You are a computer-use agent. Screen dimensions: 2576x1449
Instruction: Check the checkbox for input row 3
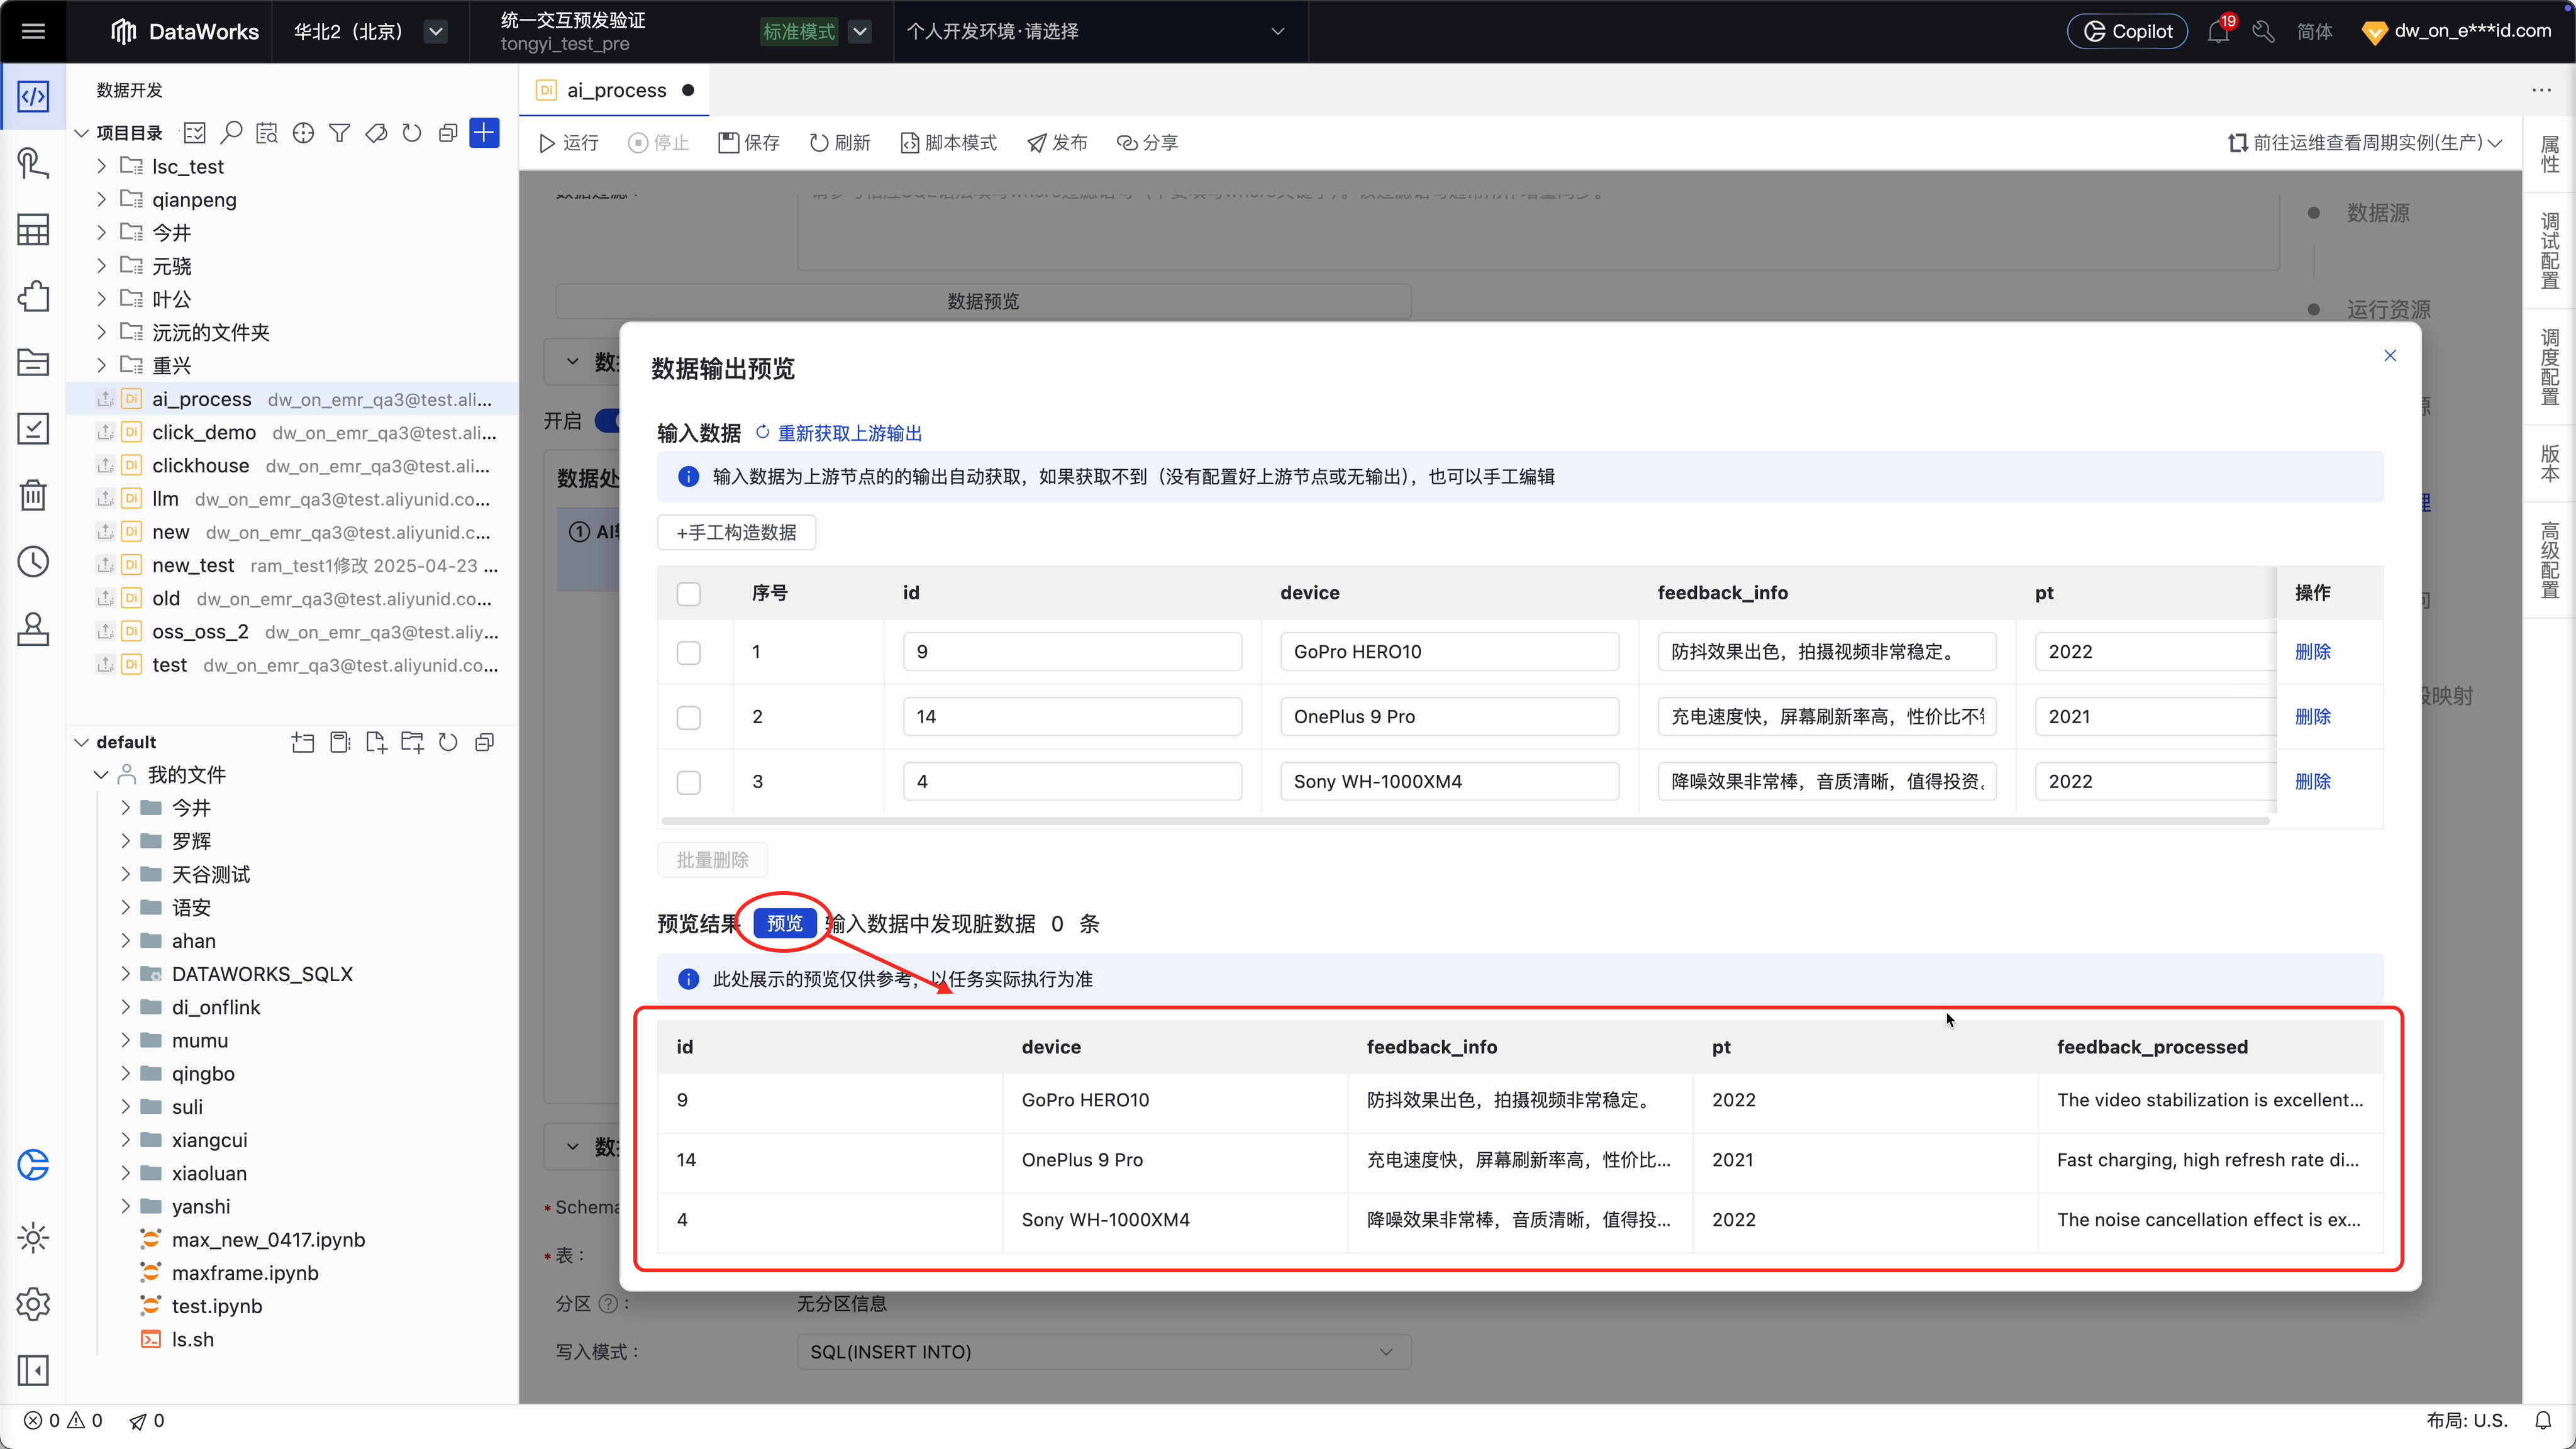click(x=688, y=782)
